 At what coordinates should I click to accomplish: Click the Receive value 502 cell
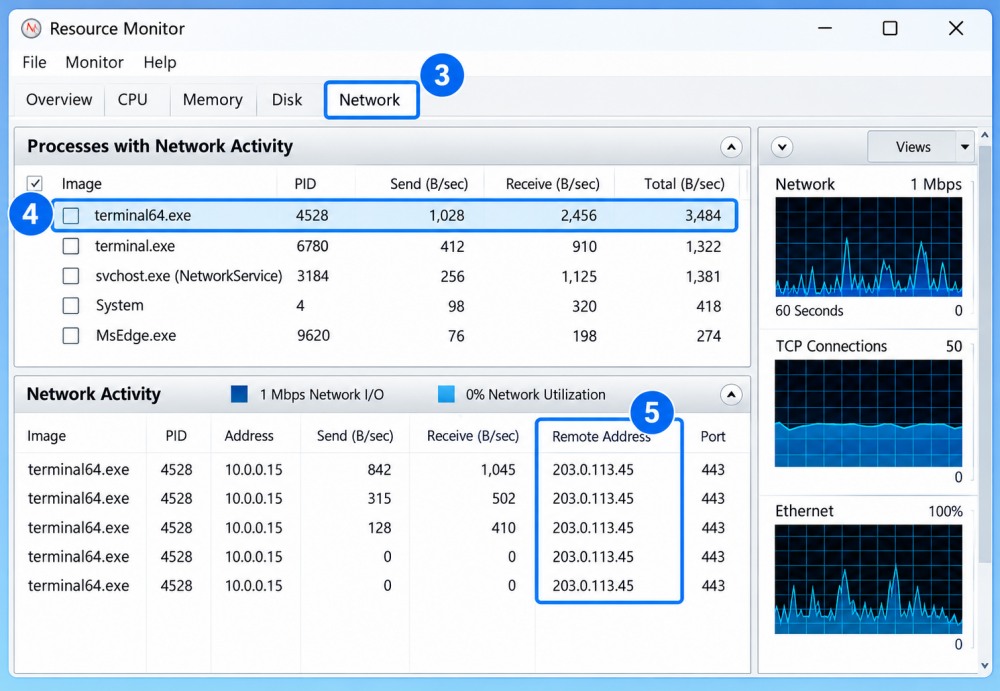[504, 499]
